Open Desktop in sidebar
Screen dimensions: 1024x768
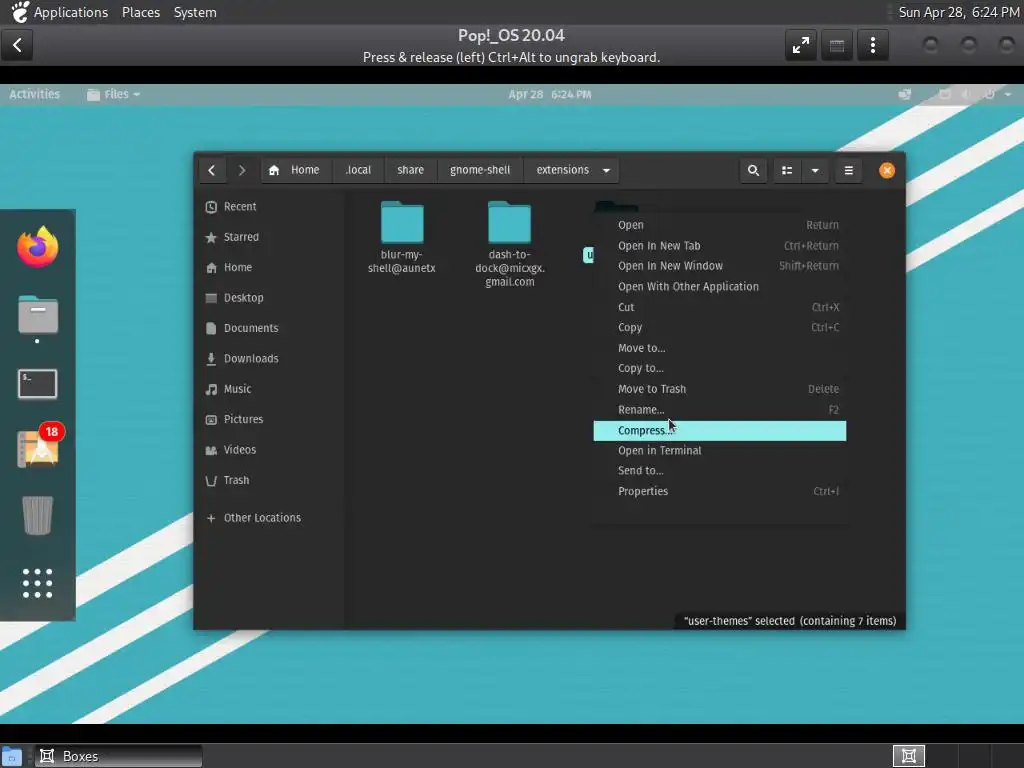269,298
